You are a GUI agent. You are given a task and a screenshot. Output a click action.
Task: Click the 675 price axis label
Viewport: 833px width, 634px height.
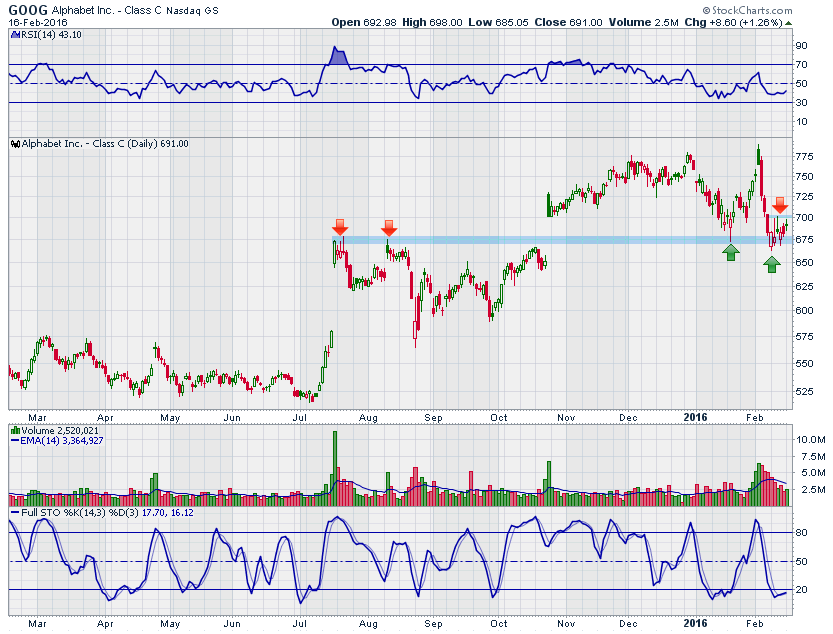(804, 240)
